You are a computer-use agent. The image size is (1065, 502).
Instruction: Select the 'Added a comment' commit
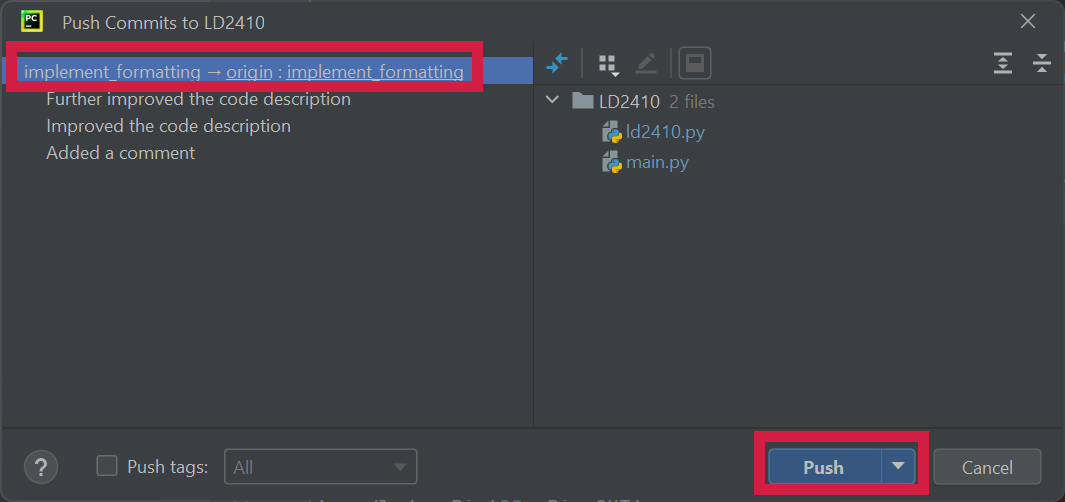(x=120, y=153)
